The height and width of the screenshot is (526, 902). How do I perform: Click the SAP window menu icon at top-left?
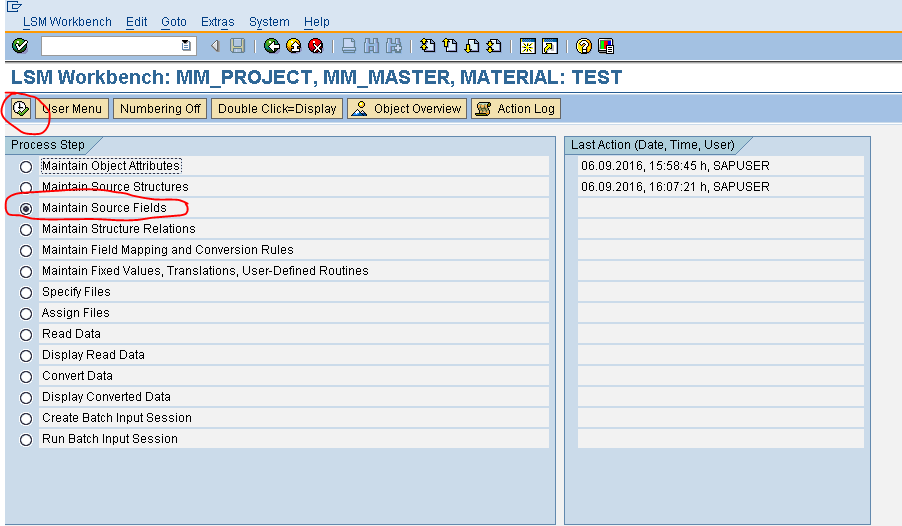tap(14, 6)
